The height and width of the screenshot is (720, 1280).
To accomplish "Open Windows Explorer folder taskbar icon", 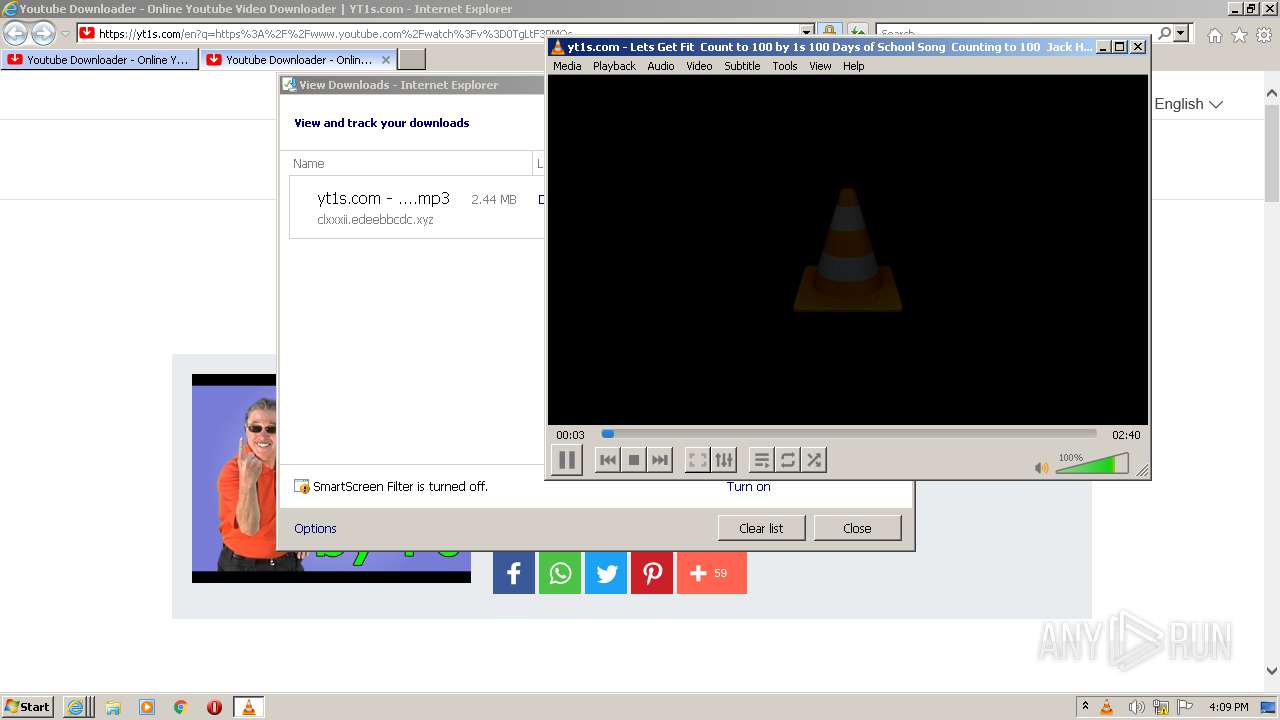I will point(113,707).
